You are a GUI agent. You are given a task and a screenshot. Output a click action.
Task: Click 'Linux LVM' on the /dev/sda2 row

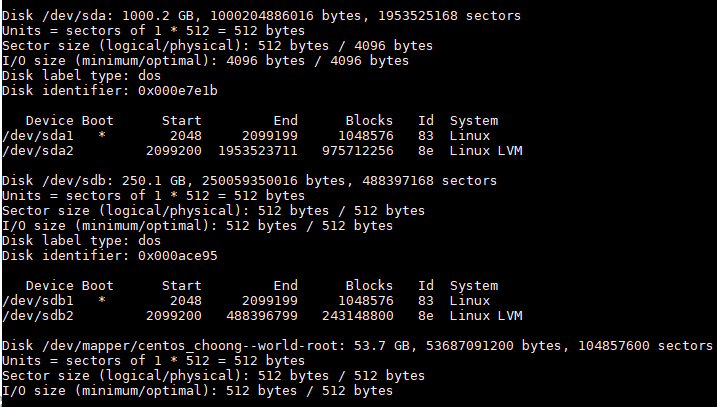click(x=486, y=151)
